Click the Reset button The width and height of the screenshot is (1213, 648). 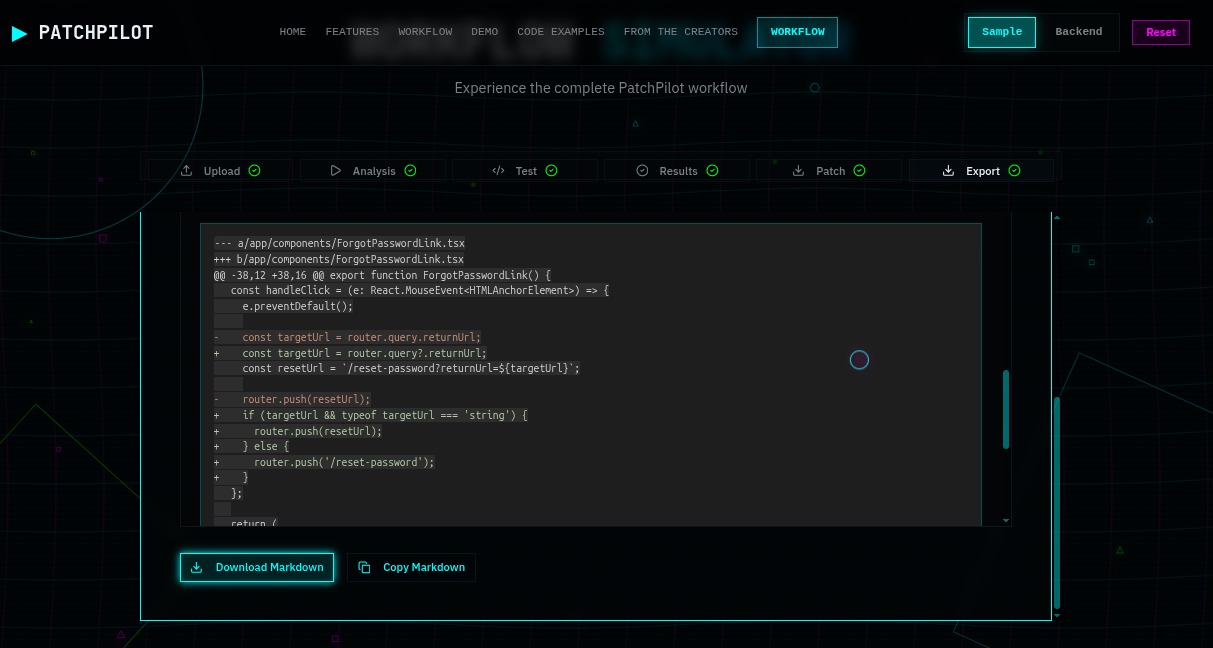click(1161, 32)
